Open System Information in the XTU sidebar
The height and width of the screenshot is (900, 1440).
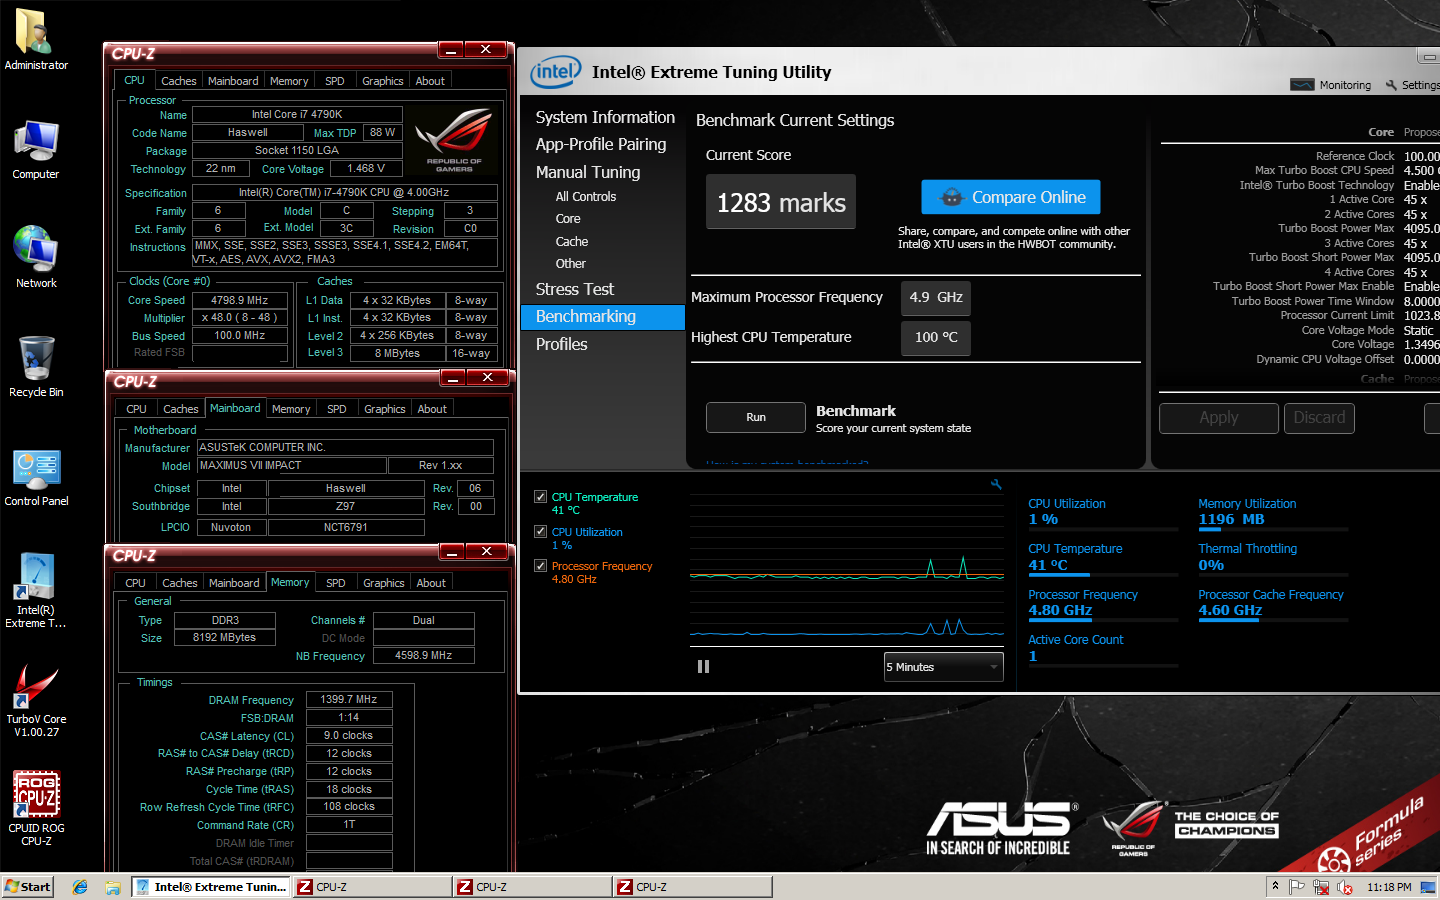605,117
